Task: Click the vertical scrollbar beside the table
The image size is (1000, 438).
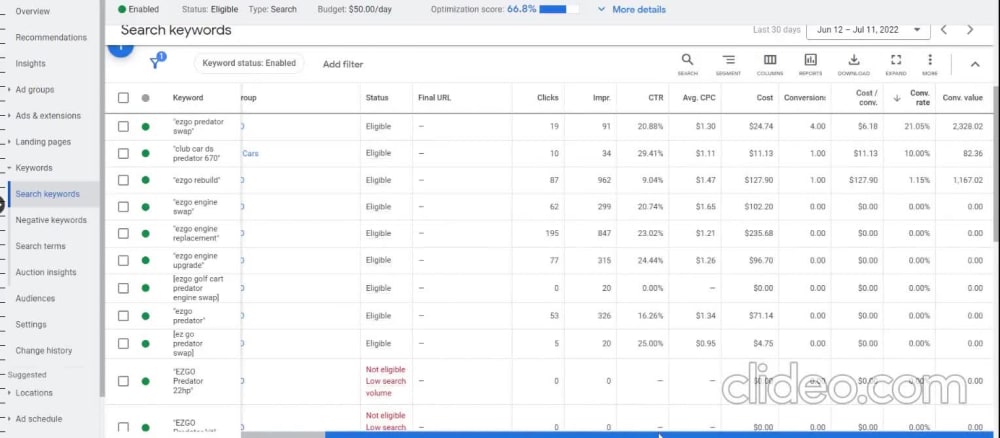Action: 996,163
